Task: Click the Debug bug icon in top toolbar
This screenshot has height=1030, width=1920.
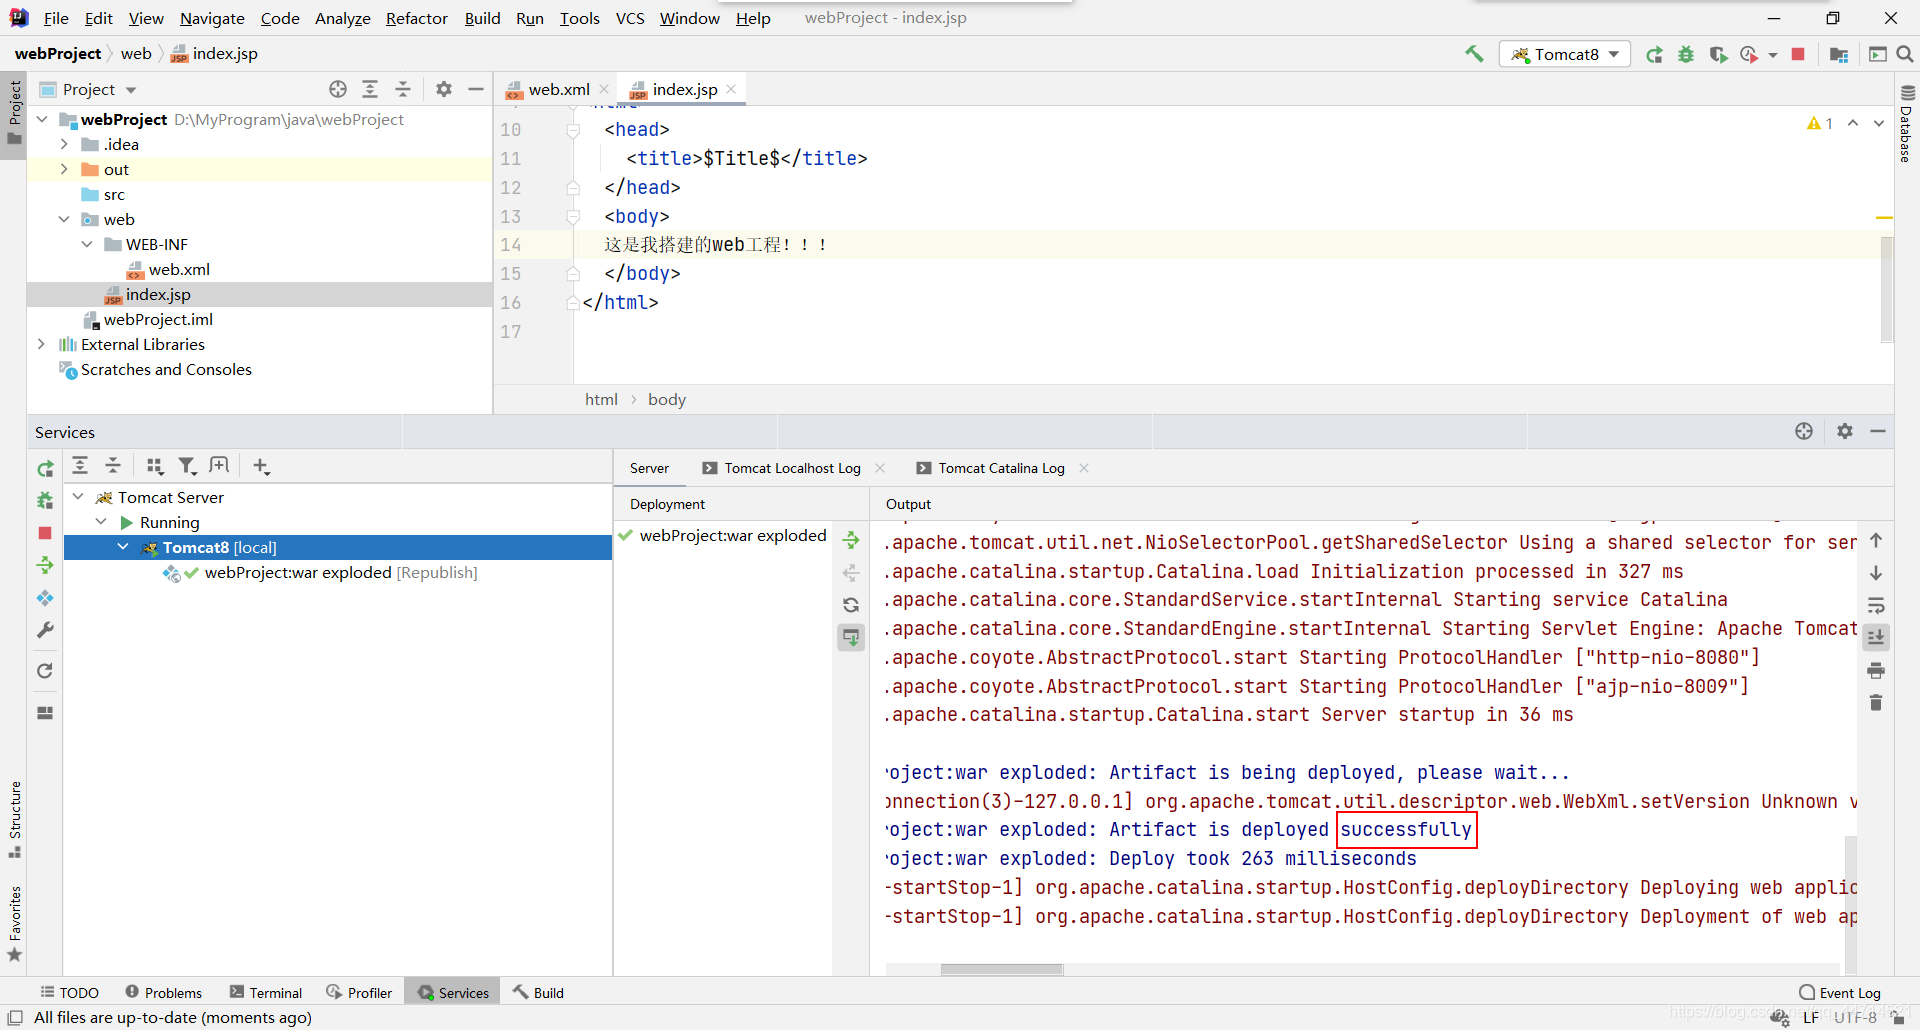Action: 1686,54
